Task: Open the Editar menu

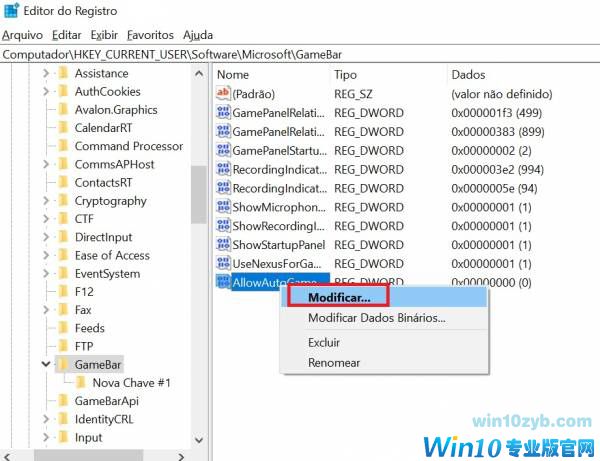Action: click(67, 35)
